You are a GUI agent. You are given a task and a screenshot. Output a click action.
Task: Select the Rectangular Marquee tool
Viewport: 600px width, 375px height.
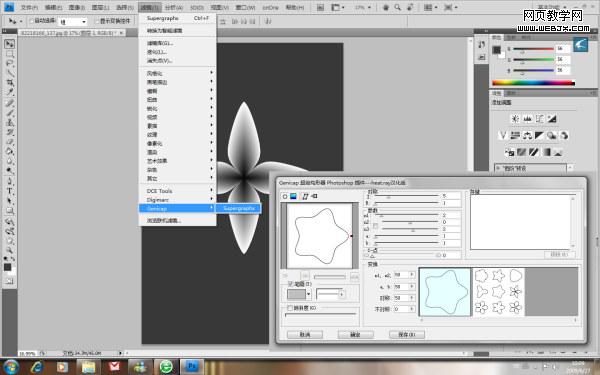point(10,54)
